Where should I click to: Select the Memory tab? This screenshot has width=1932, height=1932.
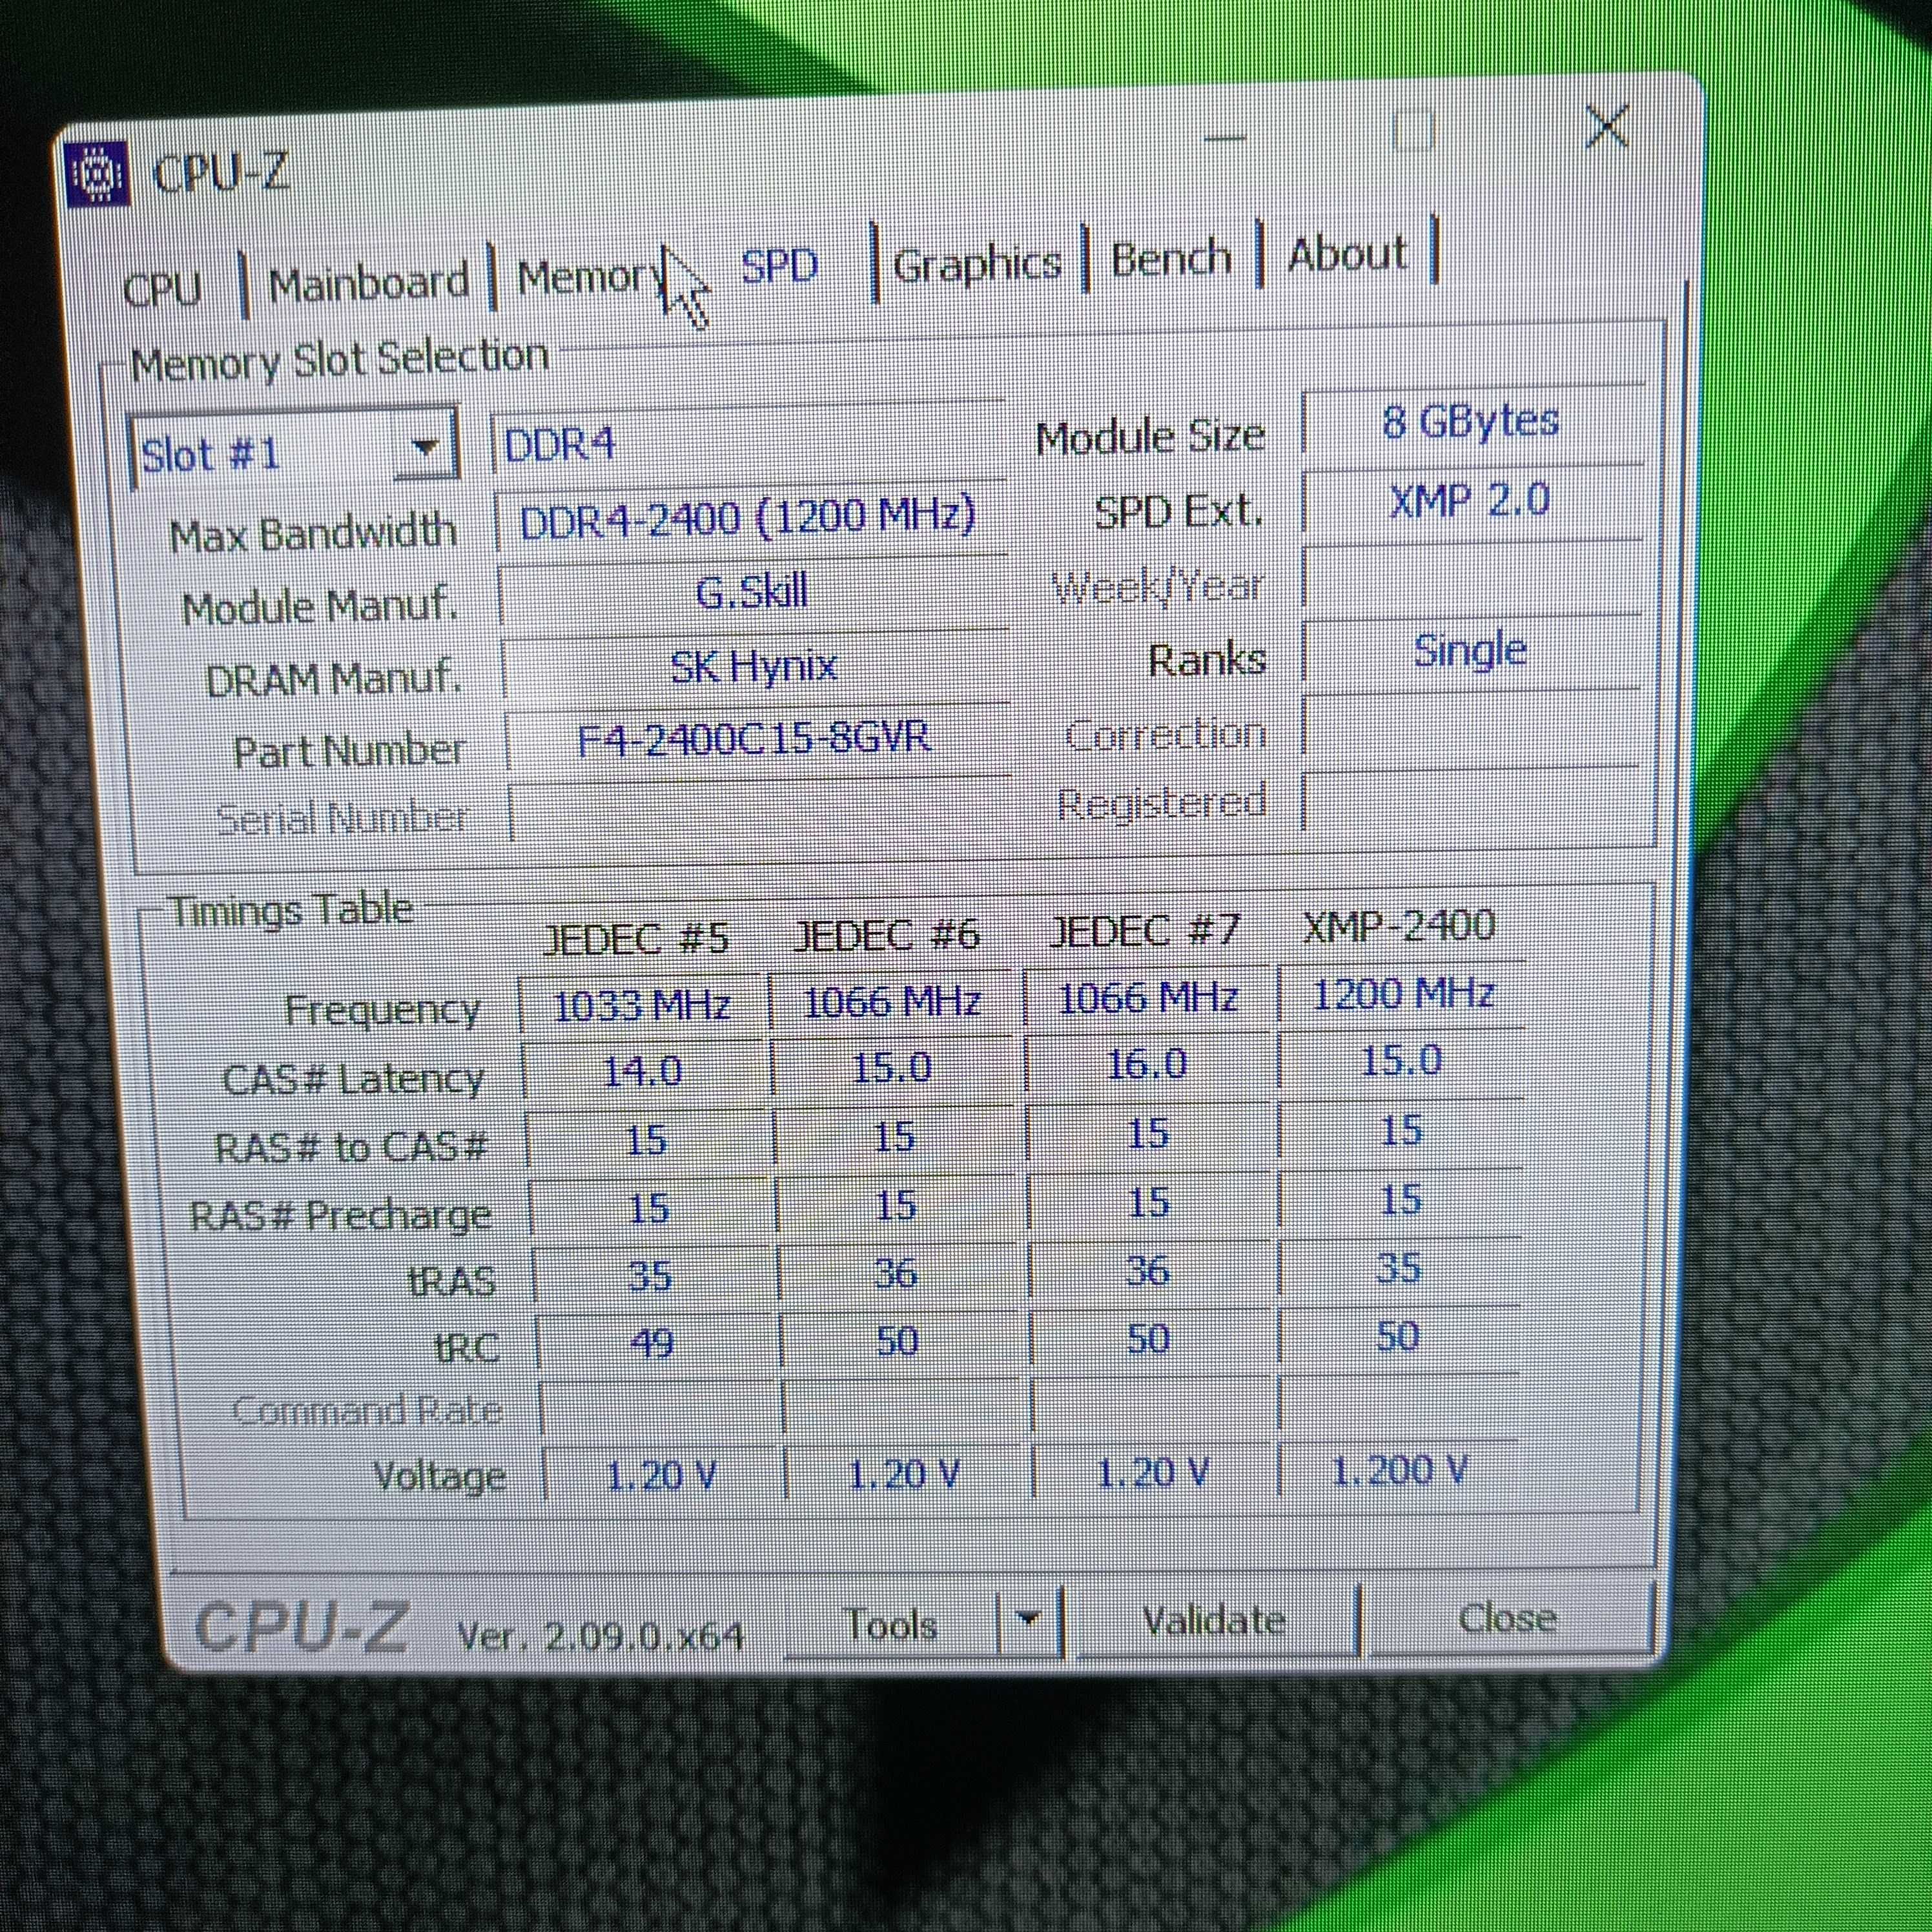coord(590,276)
